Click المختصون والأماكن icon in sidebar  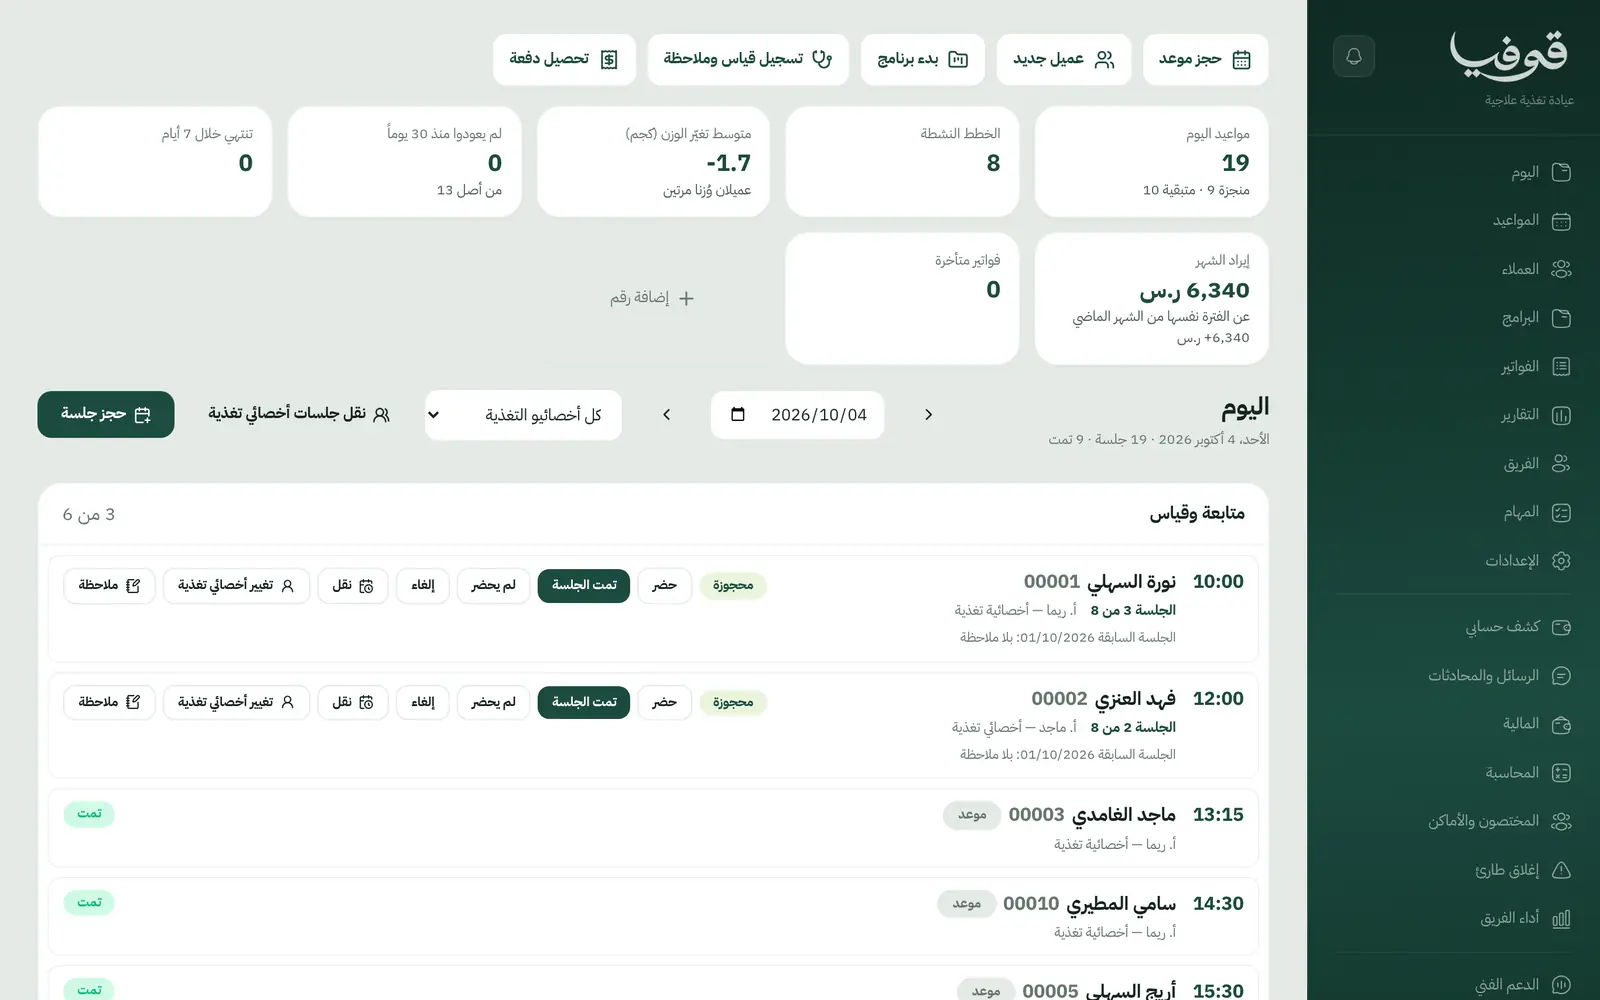tap(1561, 821)
